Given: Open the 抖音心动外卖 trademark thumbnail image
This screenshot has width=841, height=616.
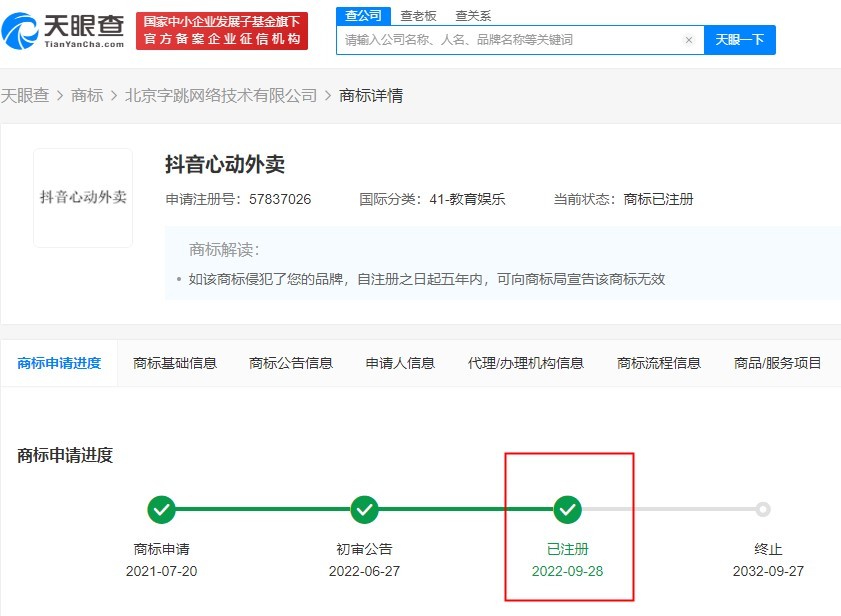Looking at the screenshot, I should pos(83,197).
